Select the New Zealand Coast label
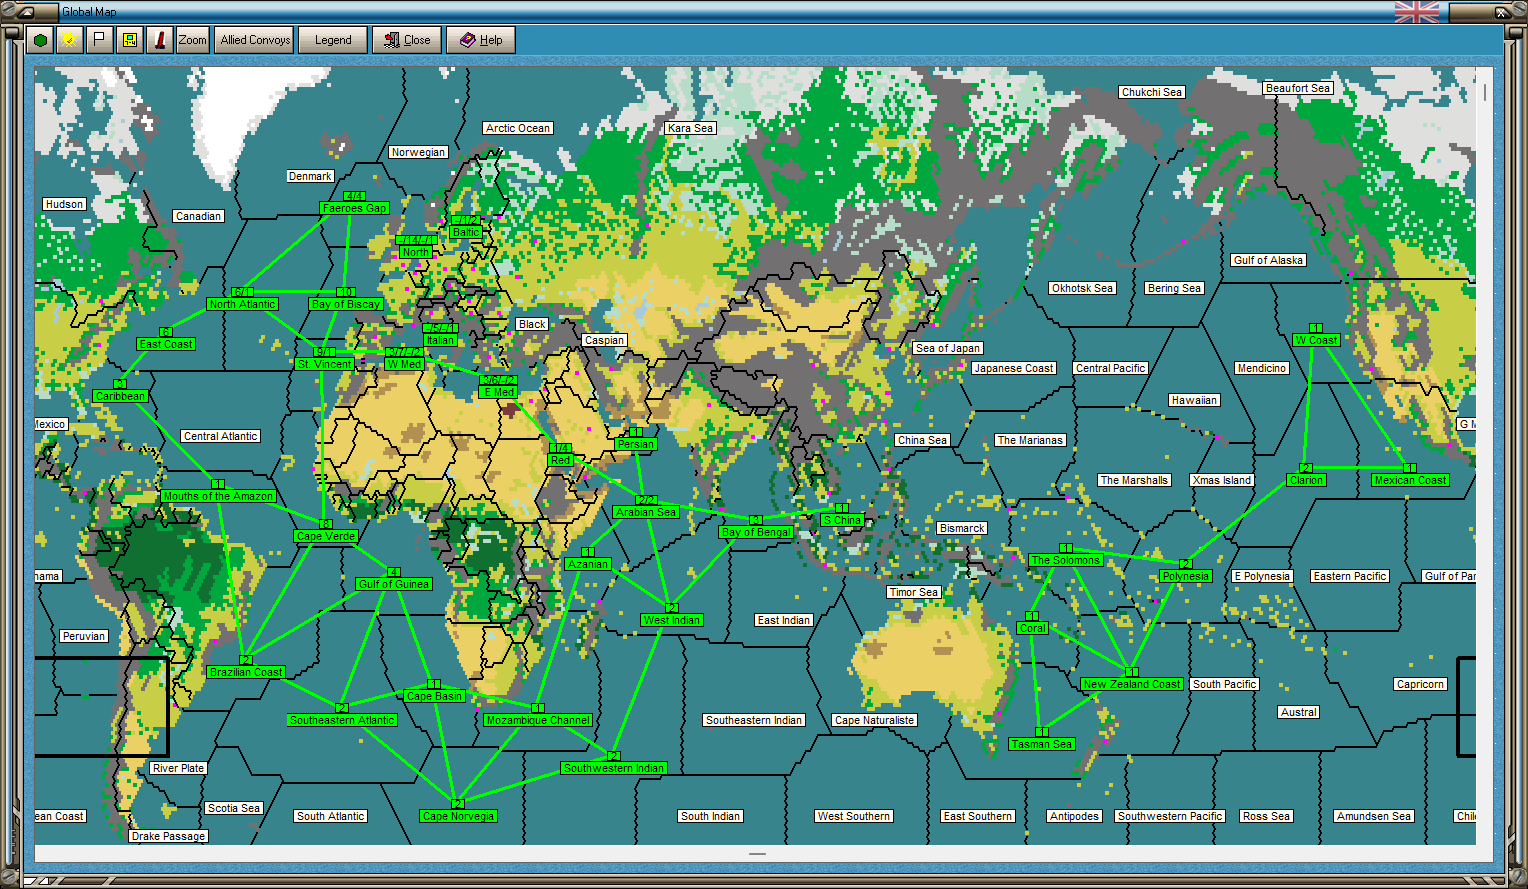This screenshot has width=1528, height=889. pyautogui.click(x=1132, y=684)
